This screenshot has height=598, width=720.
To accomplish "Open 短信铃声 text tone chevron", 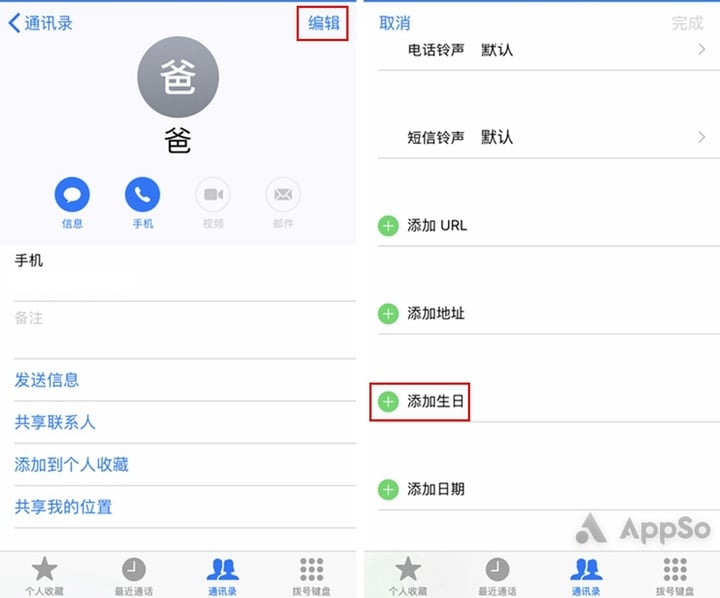I will click(701, 137).
